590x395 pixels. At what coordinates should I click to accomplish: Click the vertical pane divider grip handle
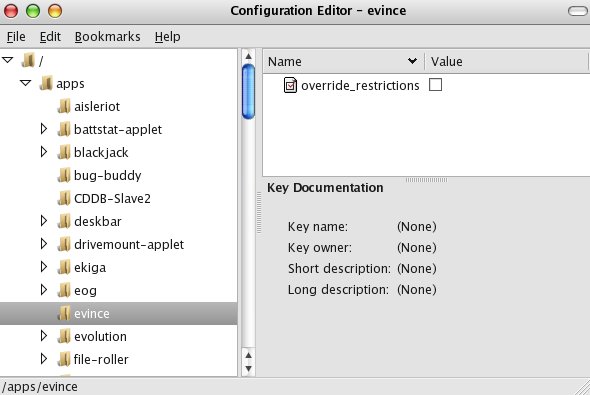[259, 213]
